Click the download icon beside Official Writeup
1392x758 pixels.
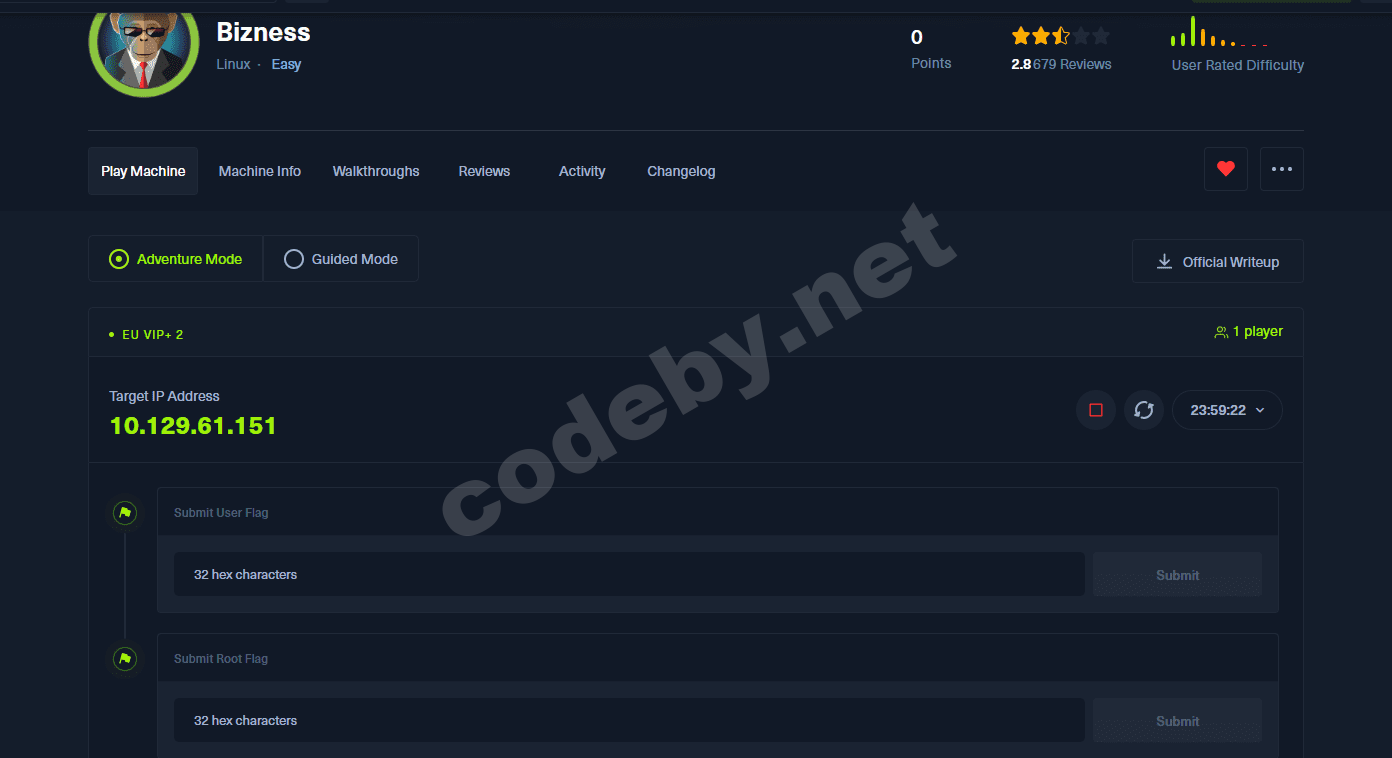(x=1164, y=261)
